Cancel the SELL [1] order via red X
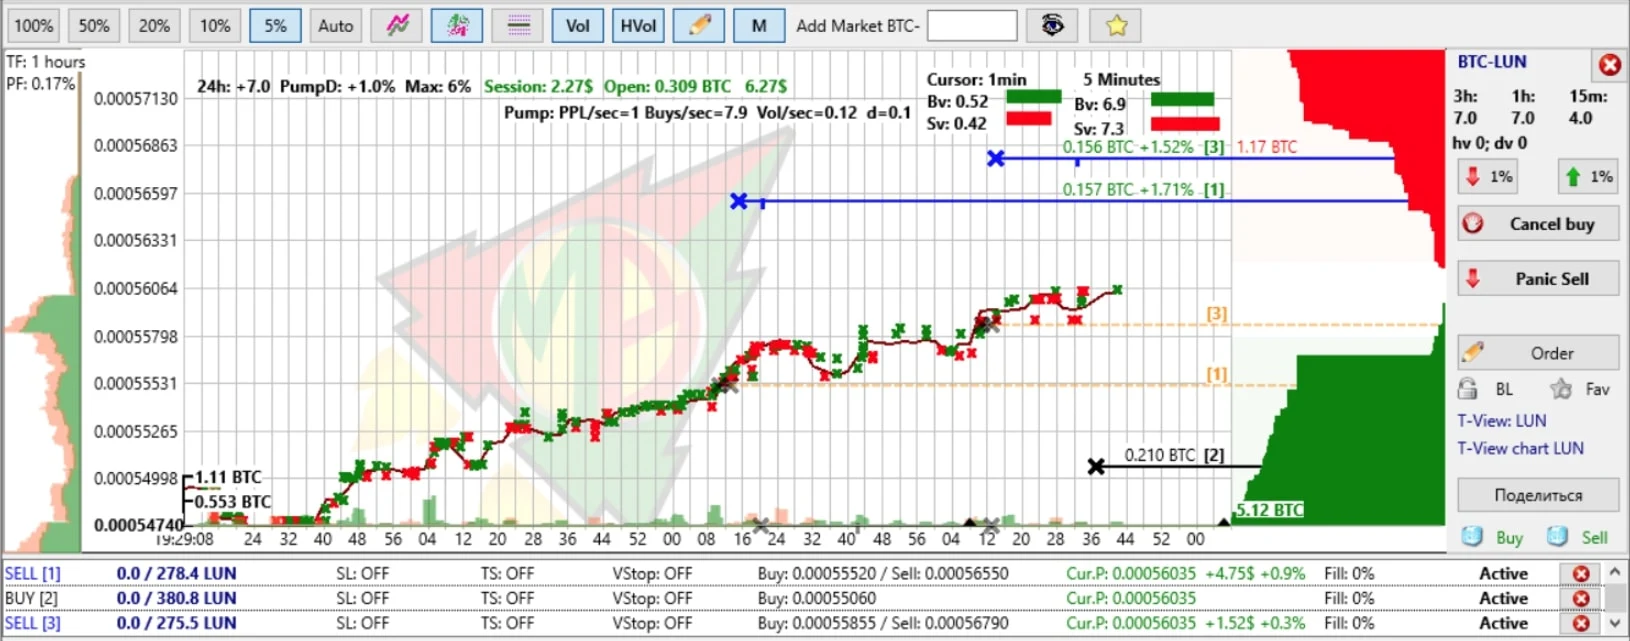Screen dimensions: 1630x641 click(1581, 574)
